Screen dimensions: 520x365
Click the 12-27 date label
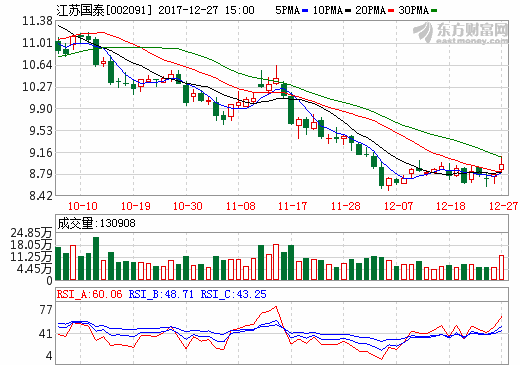pyautogui.click(x=504, y=206)
